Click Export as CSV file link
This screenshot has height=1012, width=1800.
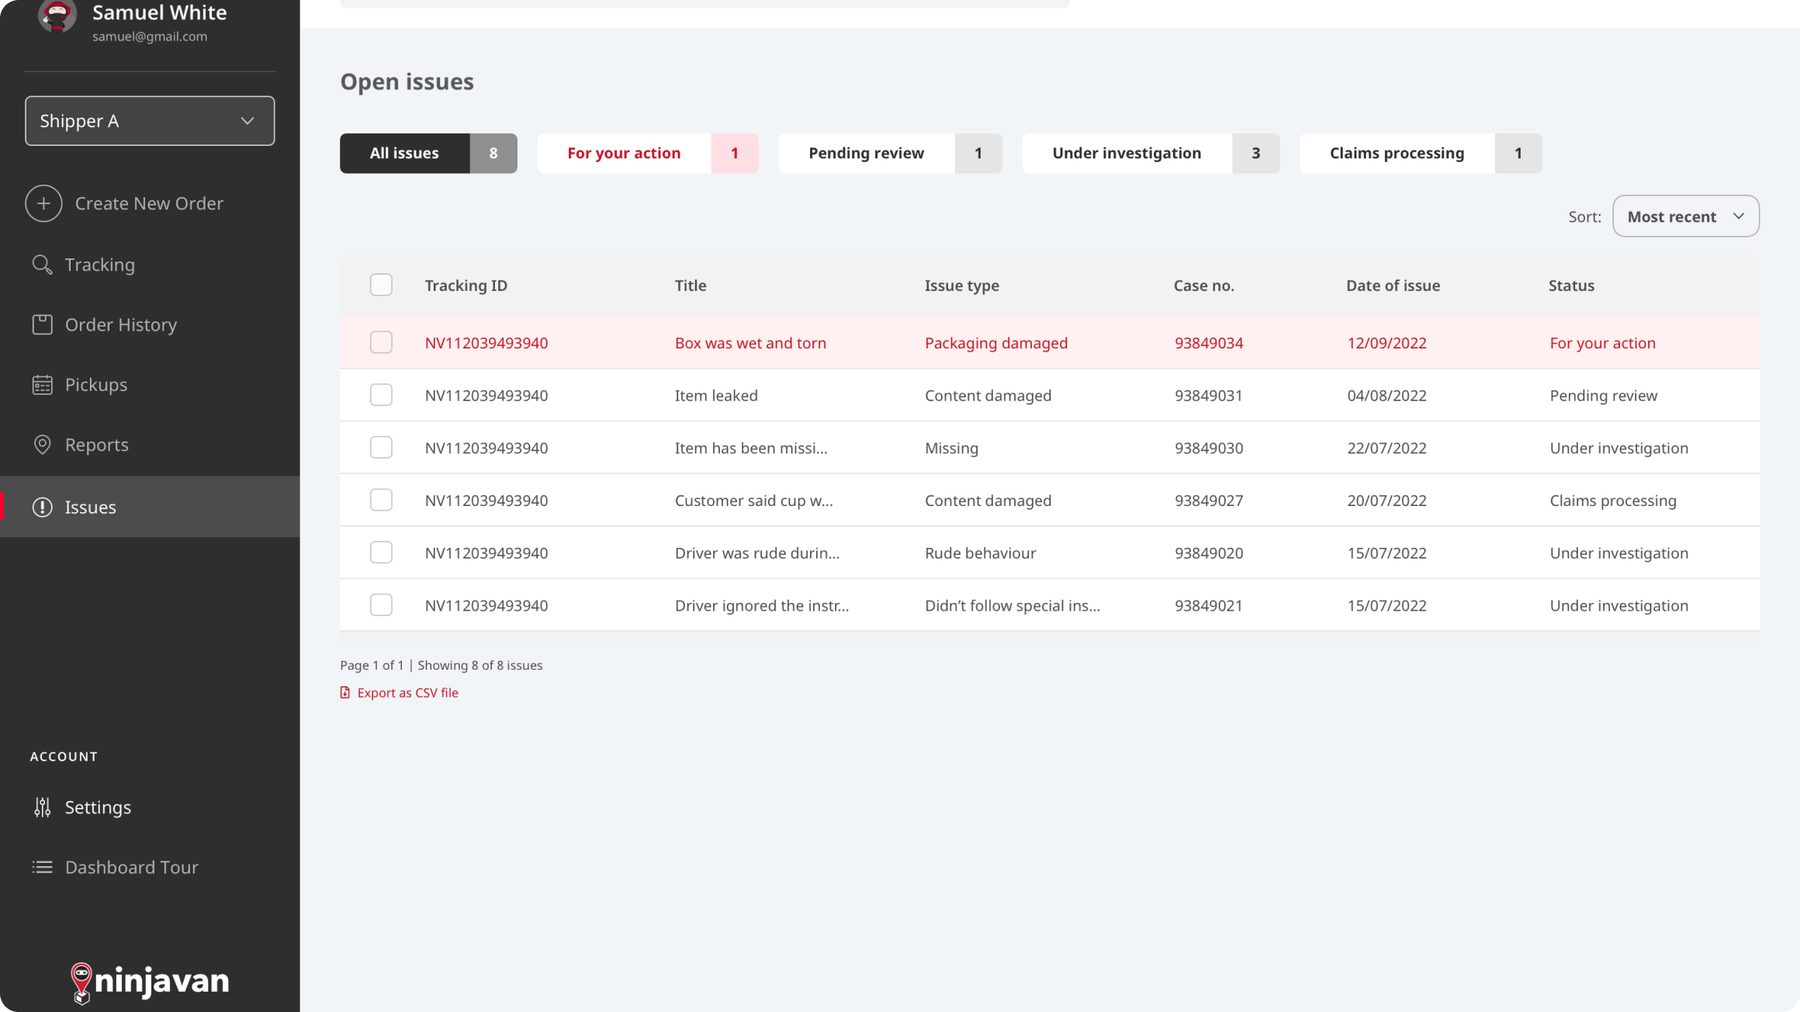click(408, 692)
